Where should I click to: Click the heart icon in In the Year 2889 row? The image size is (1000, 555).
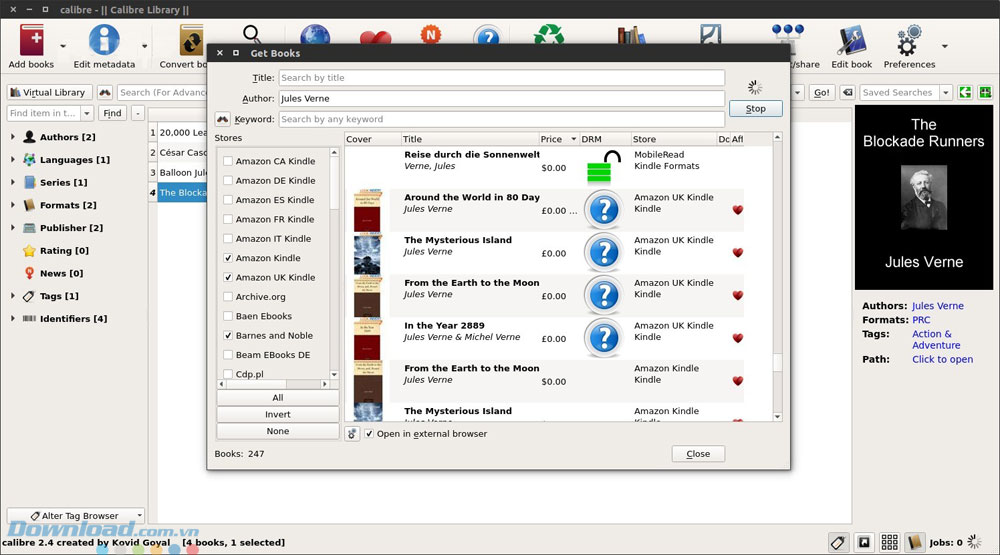tap(738, 338)
